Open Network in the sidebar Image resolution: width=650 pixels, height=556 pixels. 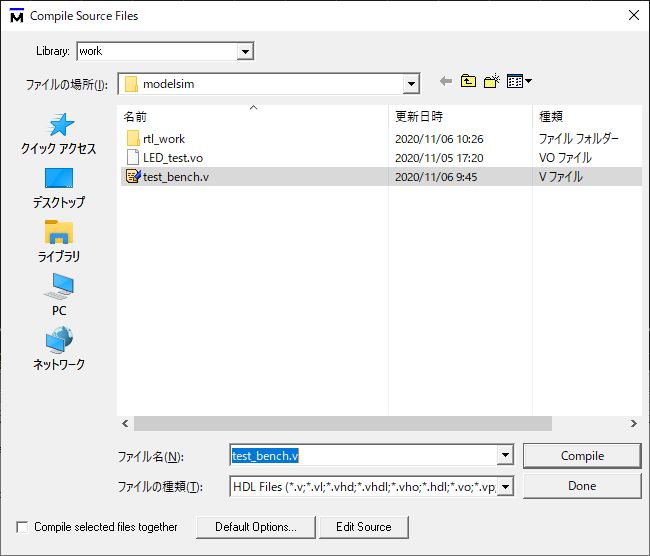(x=59, y=350)
